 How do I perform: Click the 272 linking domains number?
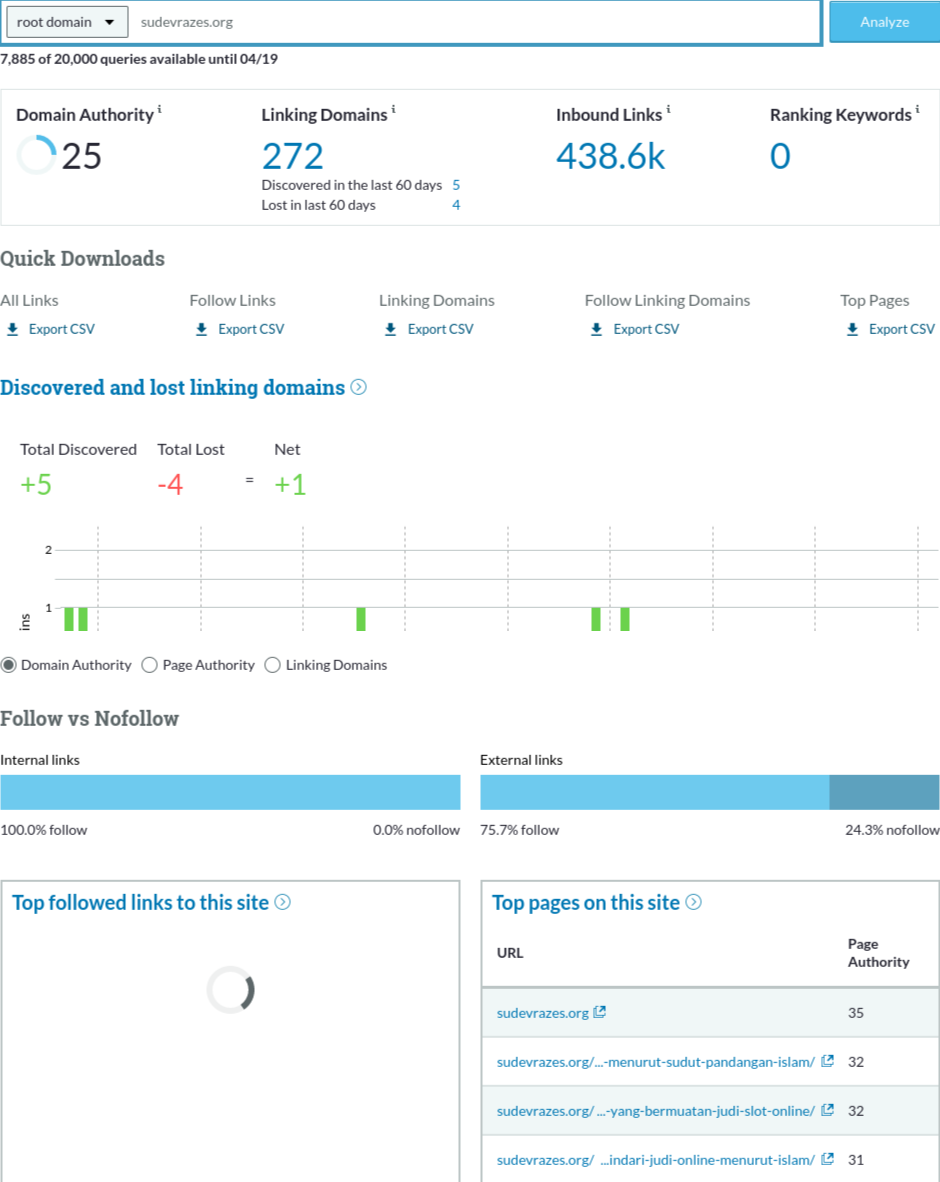point(293,156)
